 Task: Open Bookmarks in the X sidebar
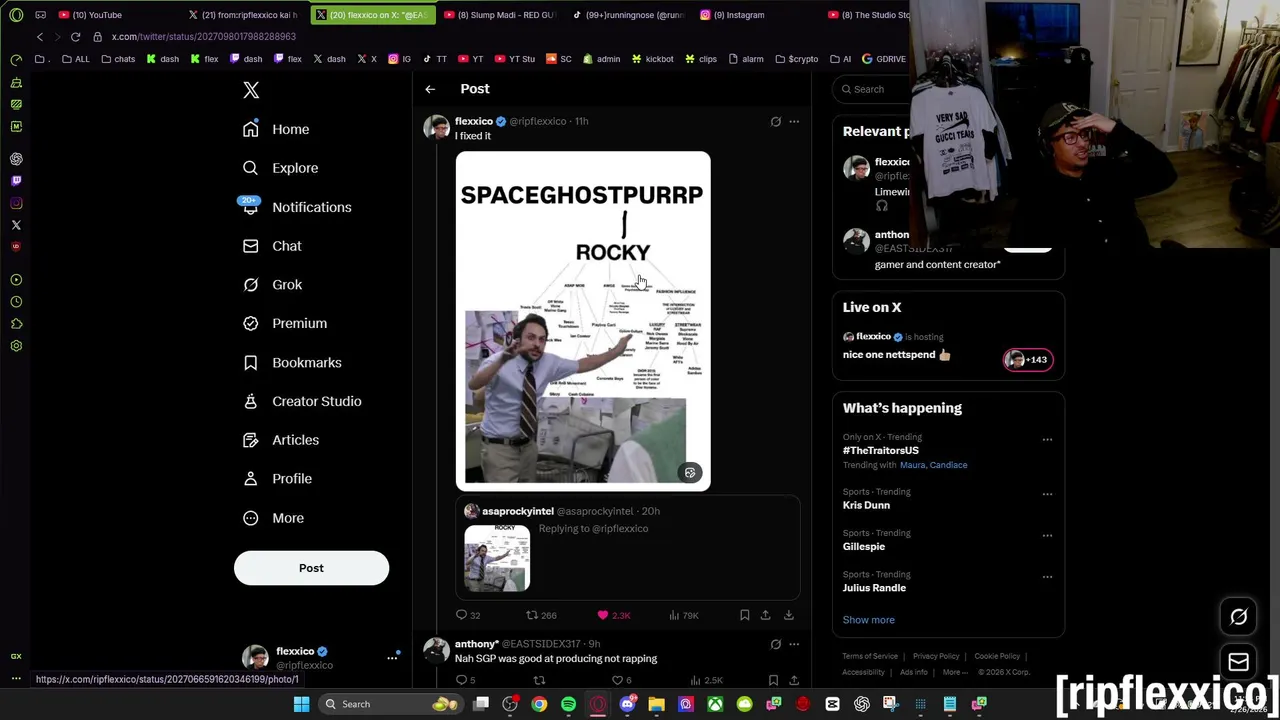click(x=293, y=363)
